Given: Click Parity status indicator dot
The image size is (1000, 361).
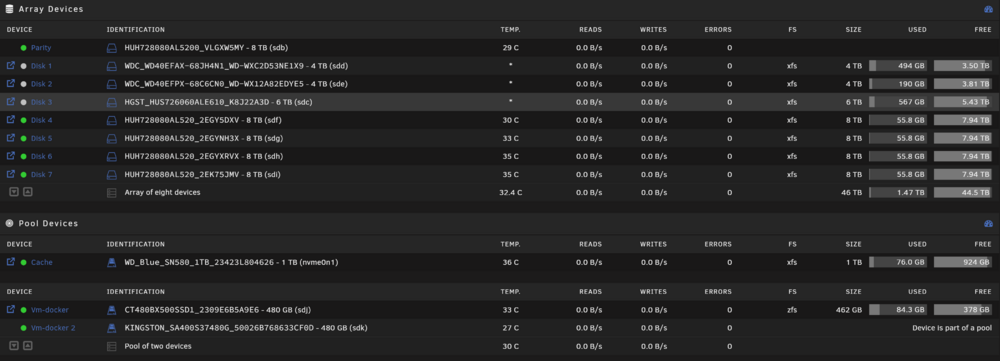Looking at the screenshot, I should click(x=24, y=48).
